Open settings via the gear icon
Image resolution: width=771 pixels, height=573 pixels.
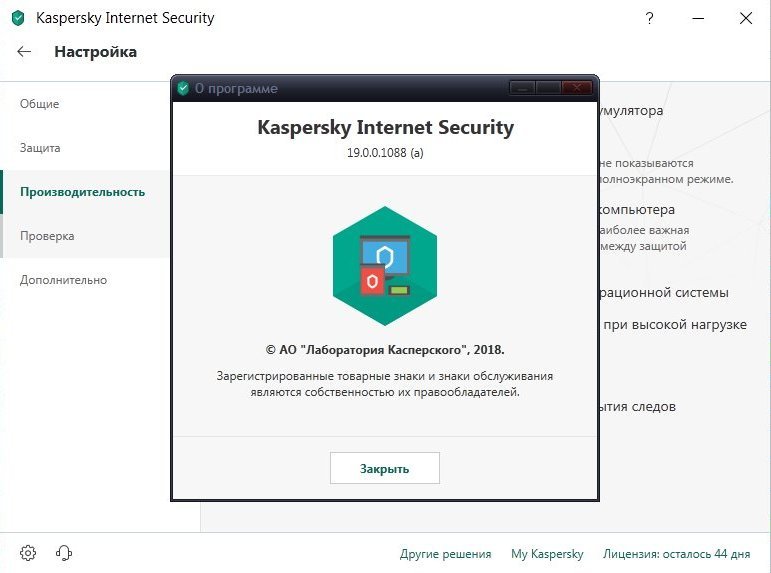click(28, 553)
